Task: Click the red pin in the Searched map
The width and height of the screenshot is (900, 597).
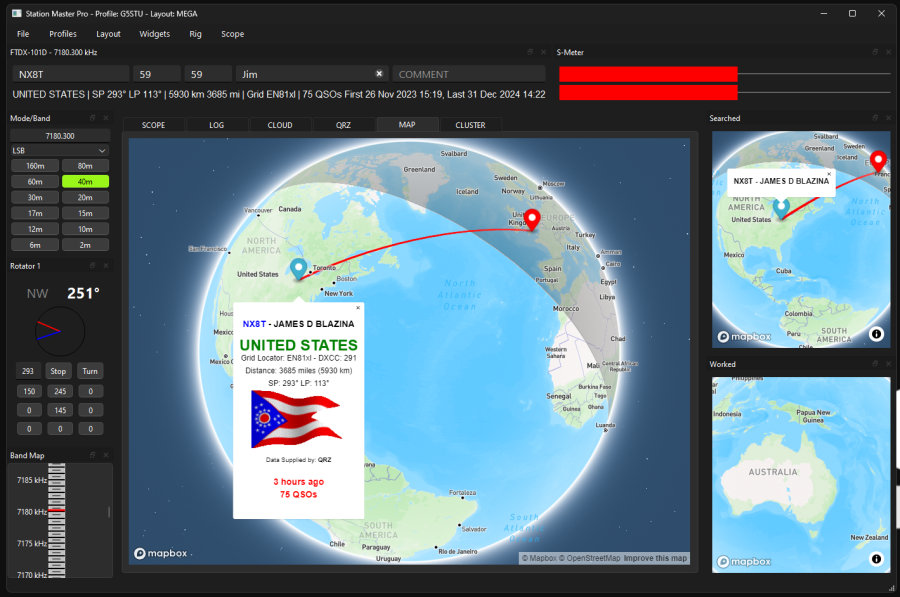Action: pyautogui.click(x=878, y=161)
